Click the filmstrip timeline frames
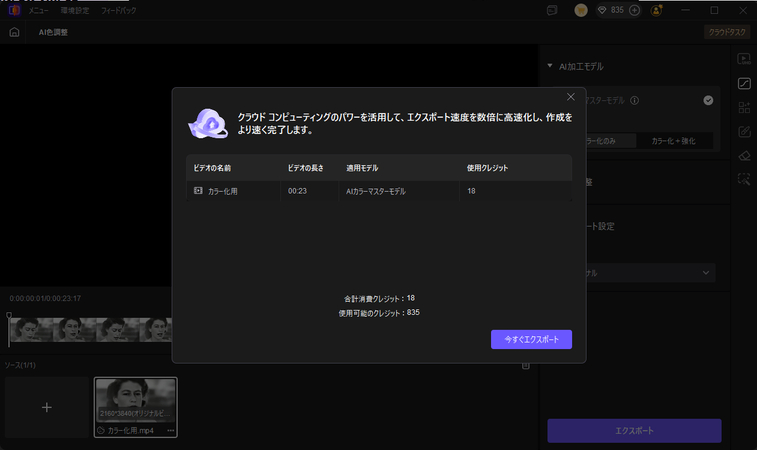The width and height of the screenshot is (757, 450). point(91,330)
